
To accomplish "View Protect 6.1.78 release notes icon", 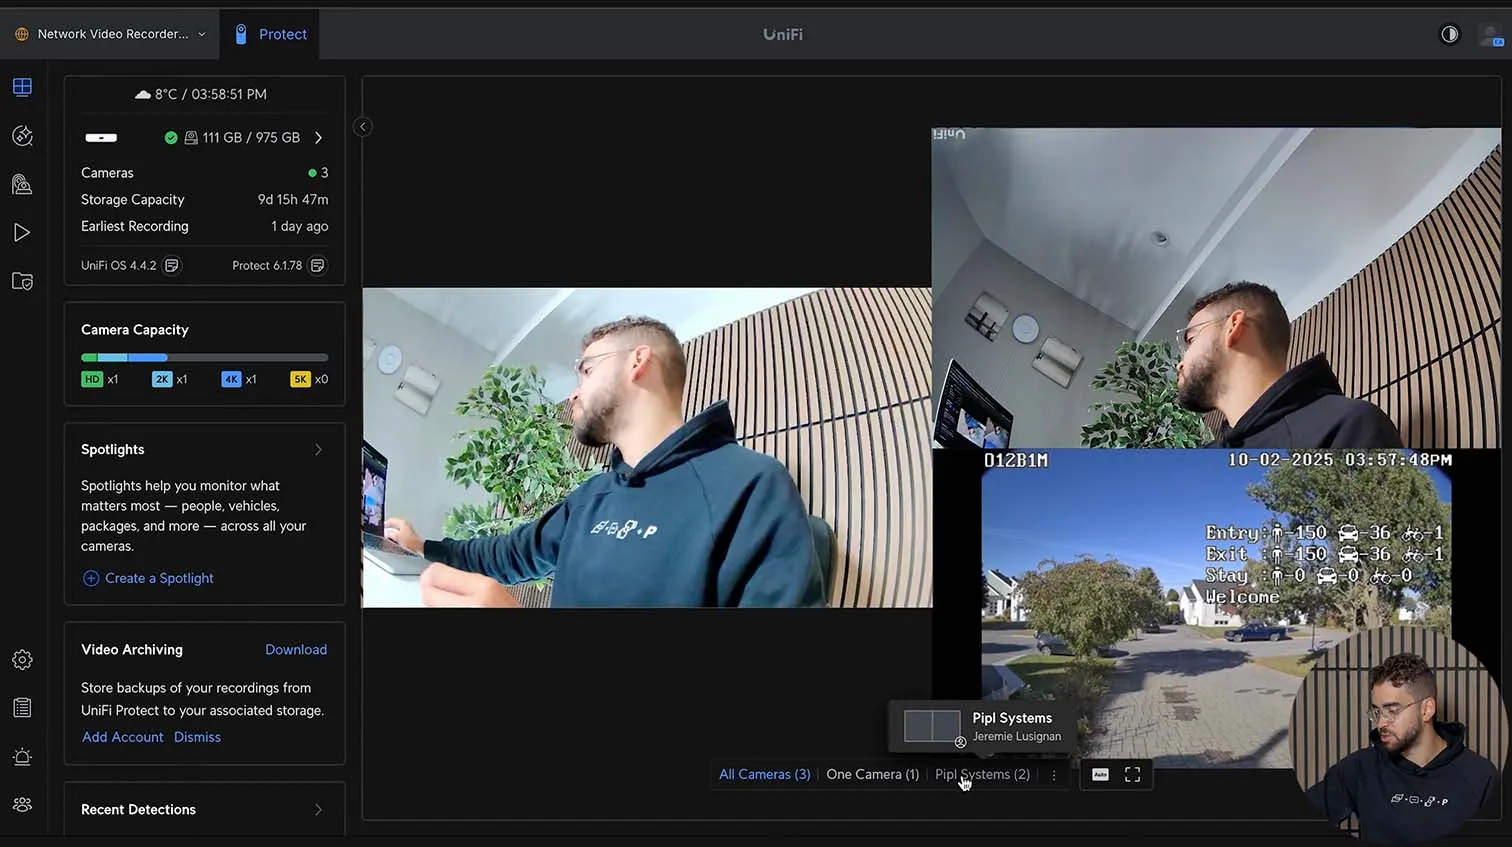I will coord(317,266).
